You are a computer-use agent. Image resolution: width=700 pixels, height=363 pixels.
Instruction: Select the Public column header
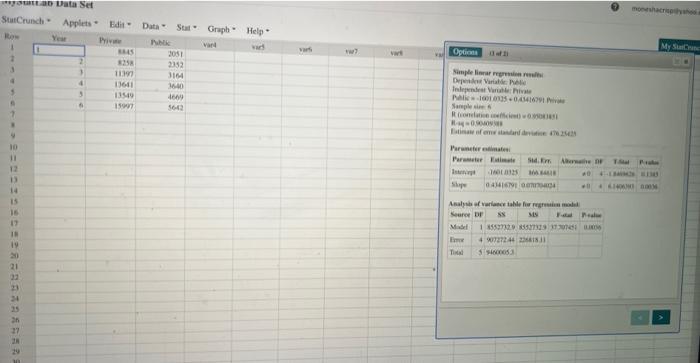click(160, 43)
